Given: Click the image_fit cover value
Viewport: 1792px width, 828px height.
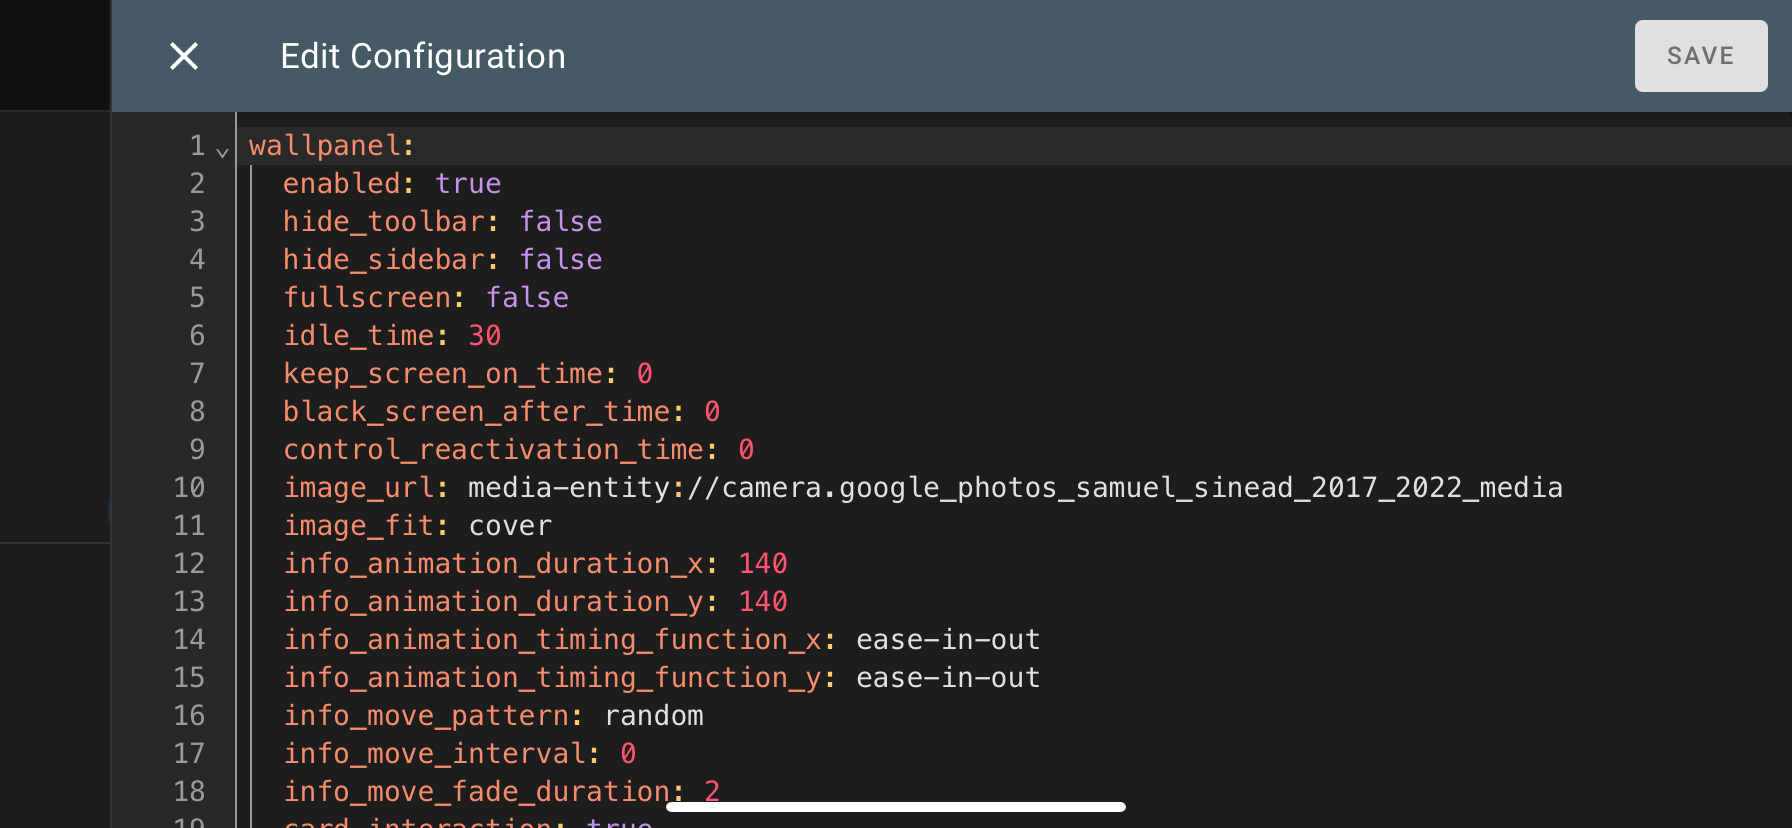Looking at the screenshot, I should pyautogui.click(x=510, y=526).
